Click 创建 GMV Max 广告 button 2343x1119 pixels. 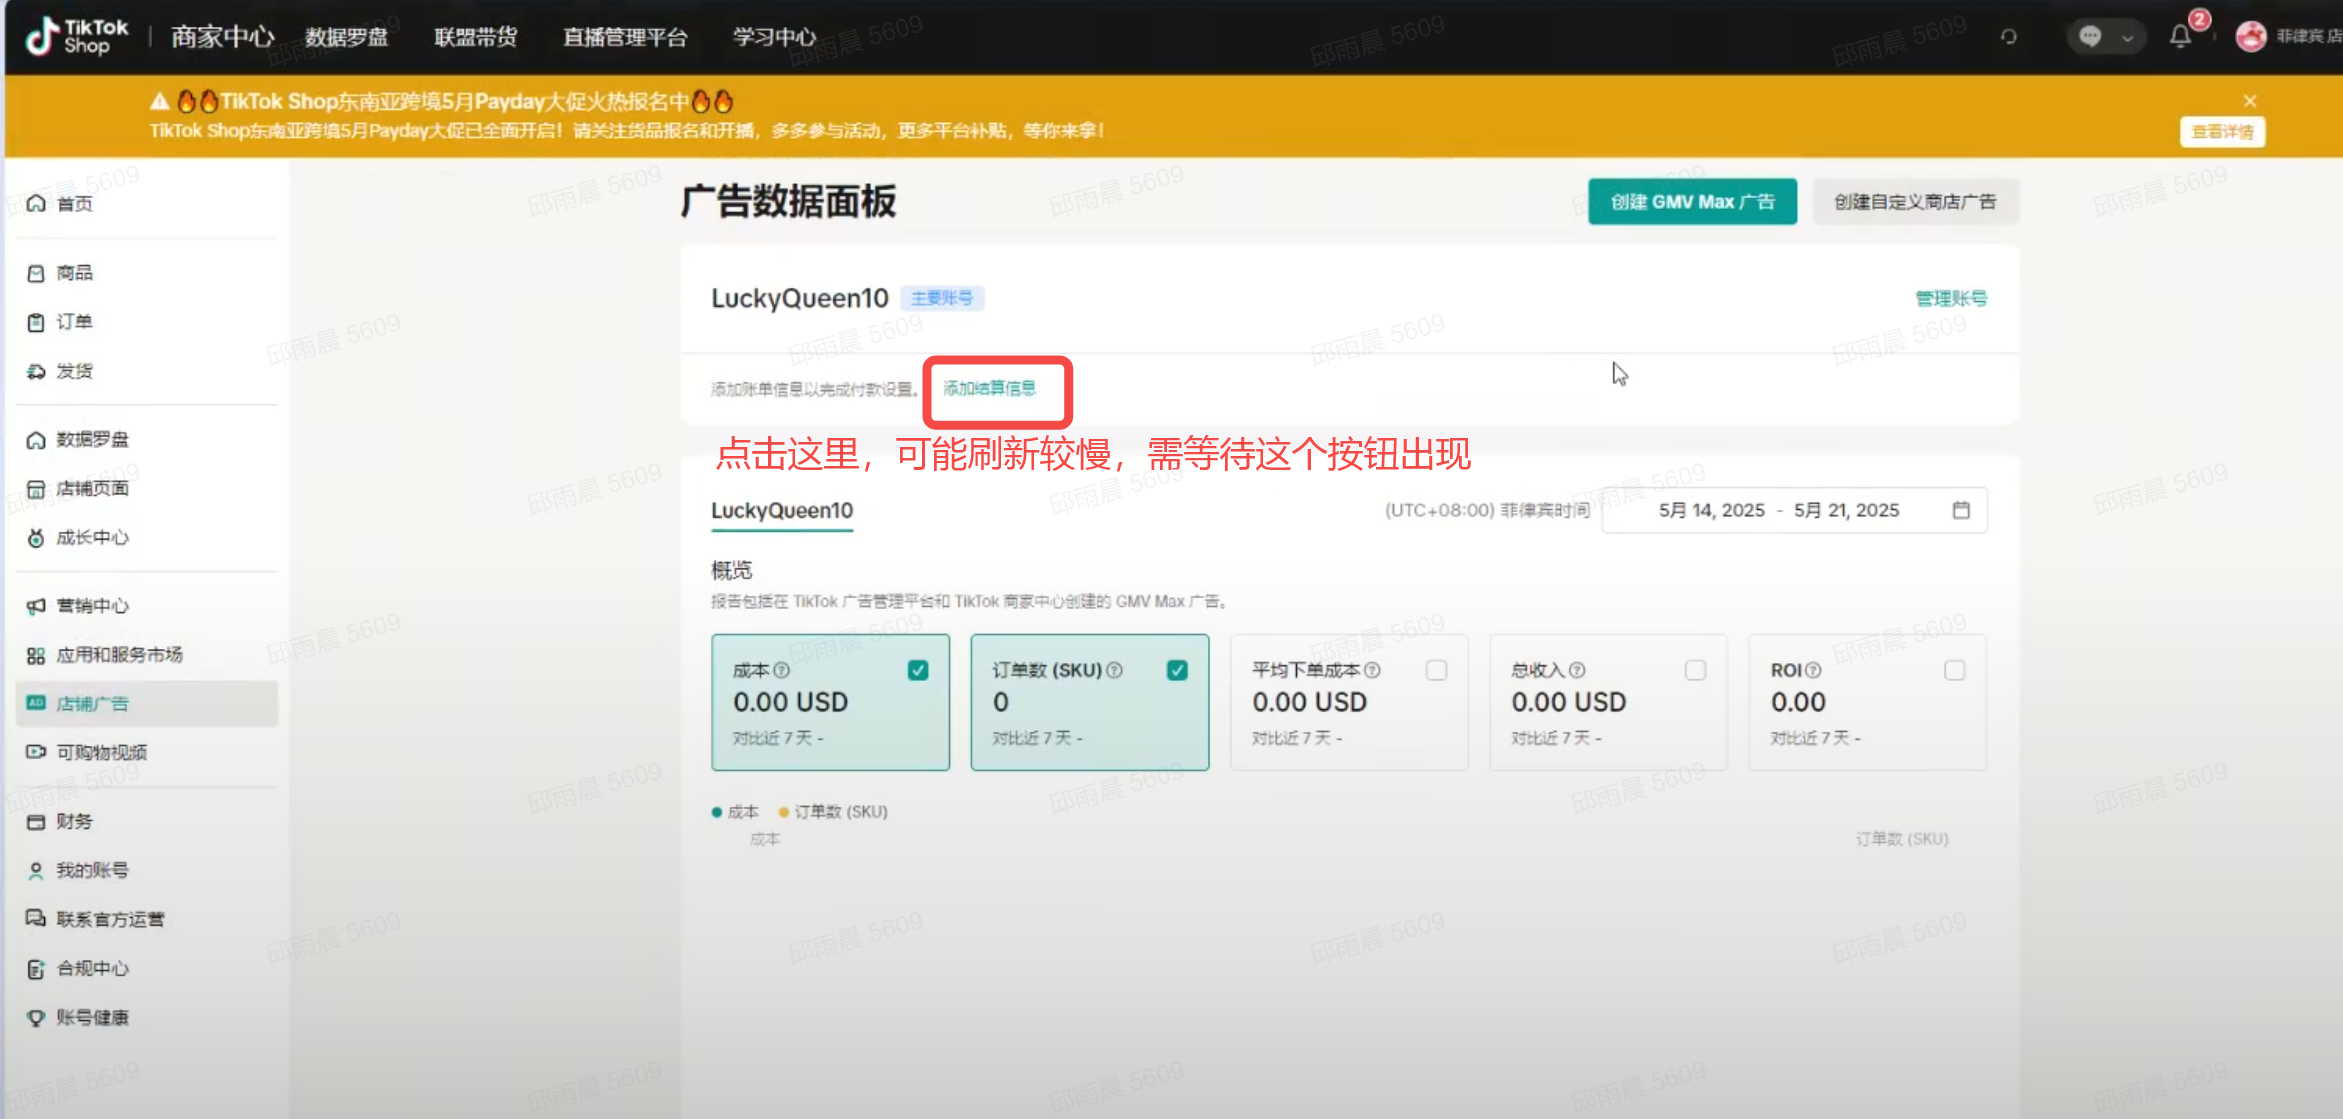pos(1692,202)
